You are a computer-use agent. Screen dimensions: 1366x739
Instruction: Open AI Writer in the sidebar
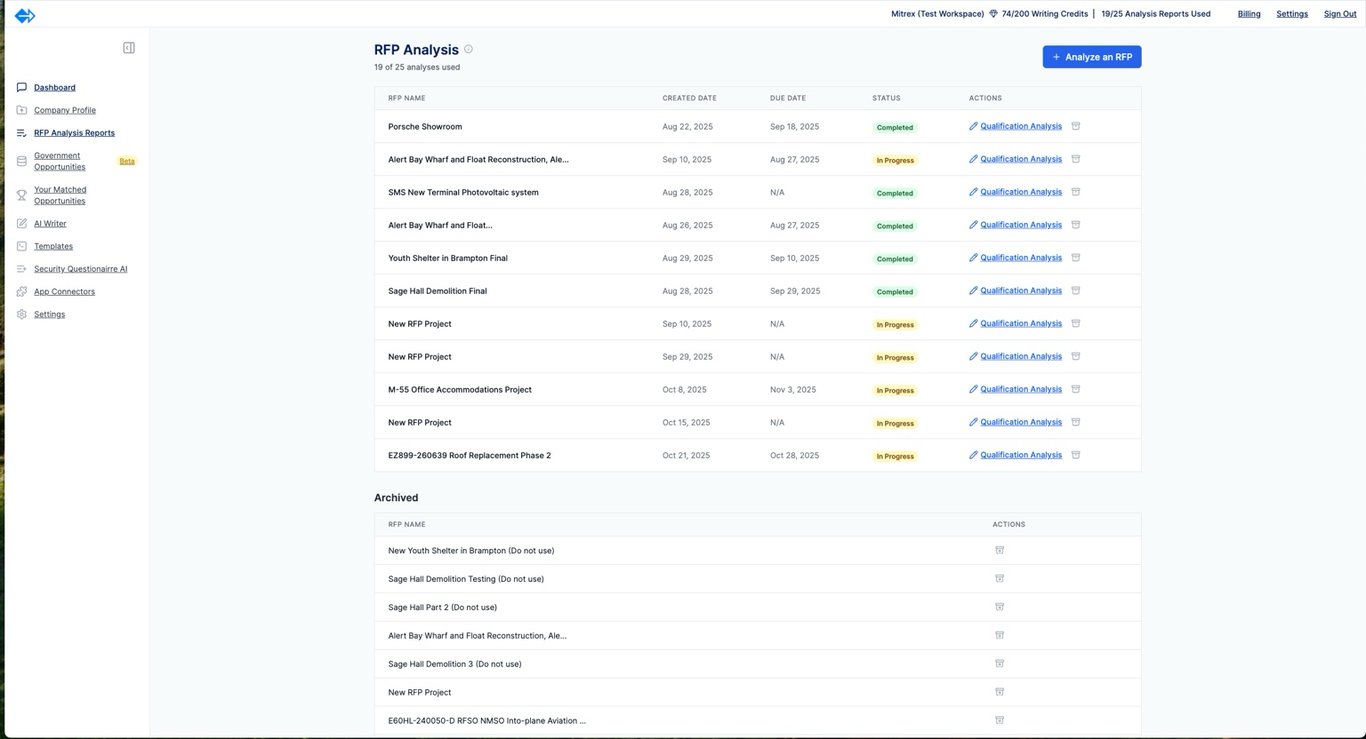[x=50, y=224]
